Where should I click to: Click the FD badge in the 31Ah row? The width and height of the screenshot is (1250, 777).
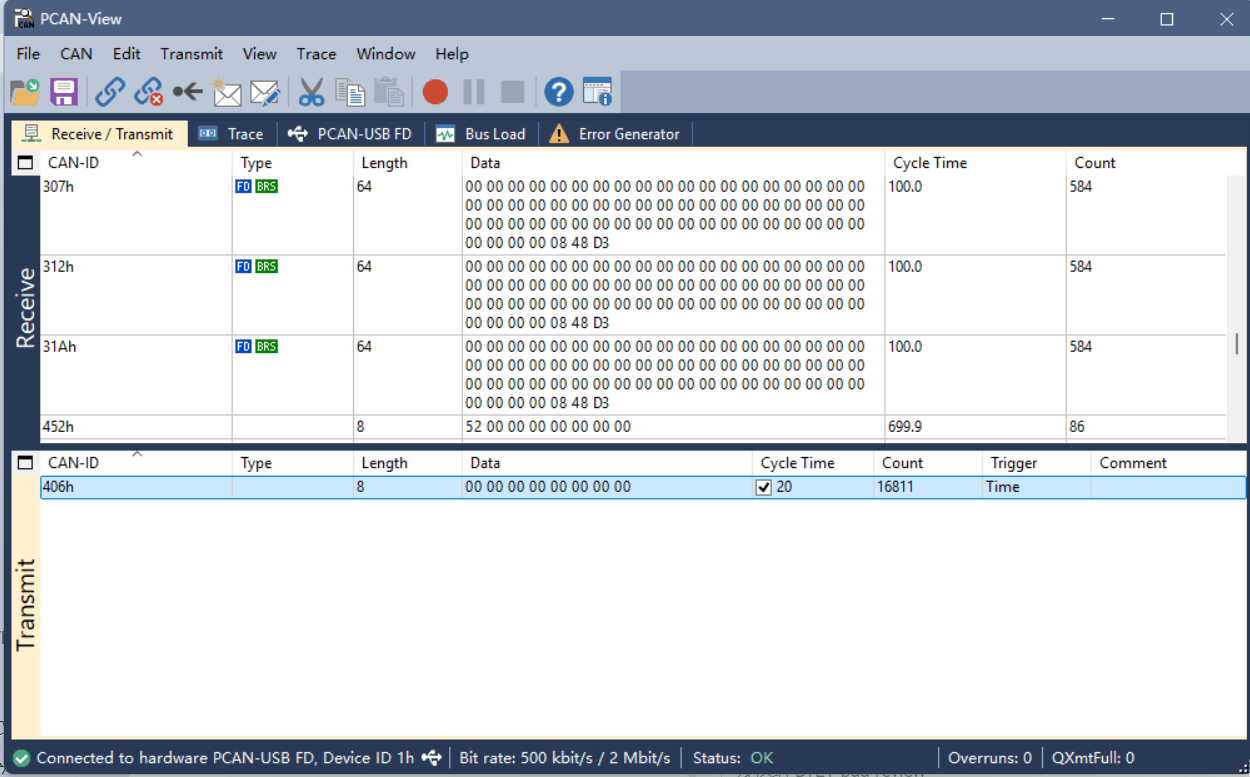[243, 347]
